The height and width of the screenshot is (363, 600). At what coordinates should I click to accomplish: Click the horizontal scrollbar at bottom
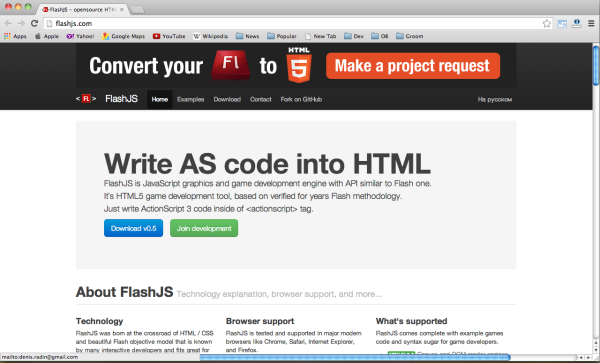355,357
